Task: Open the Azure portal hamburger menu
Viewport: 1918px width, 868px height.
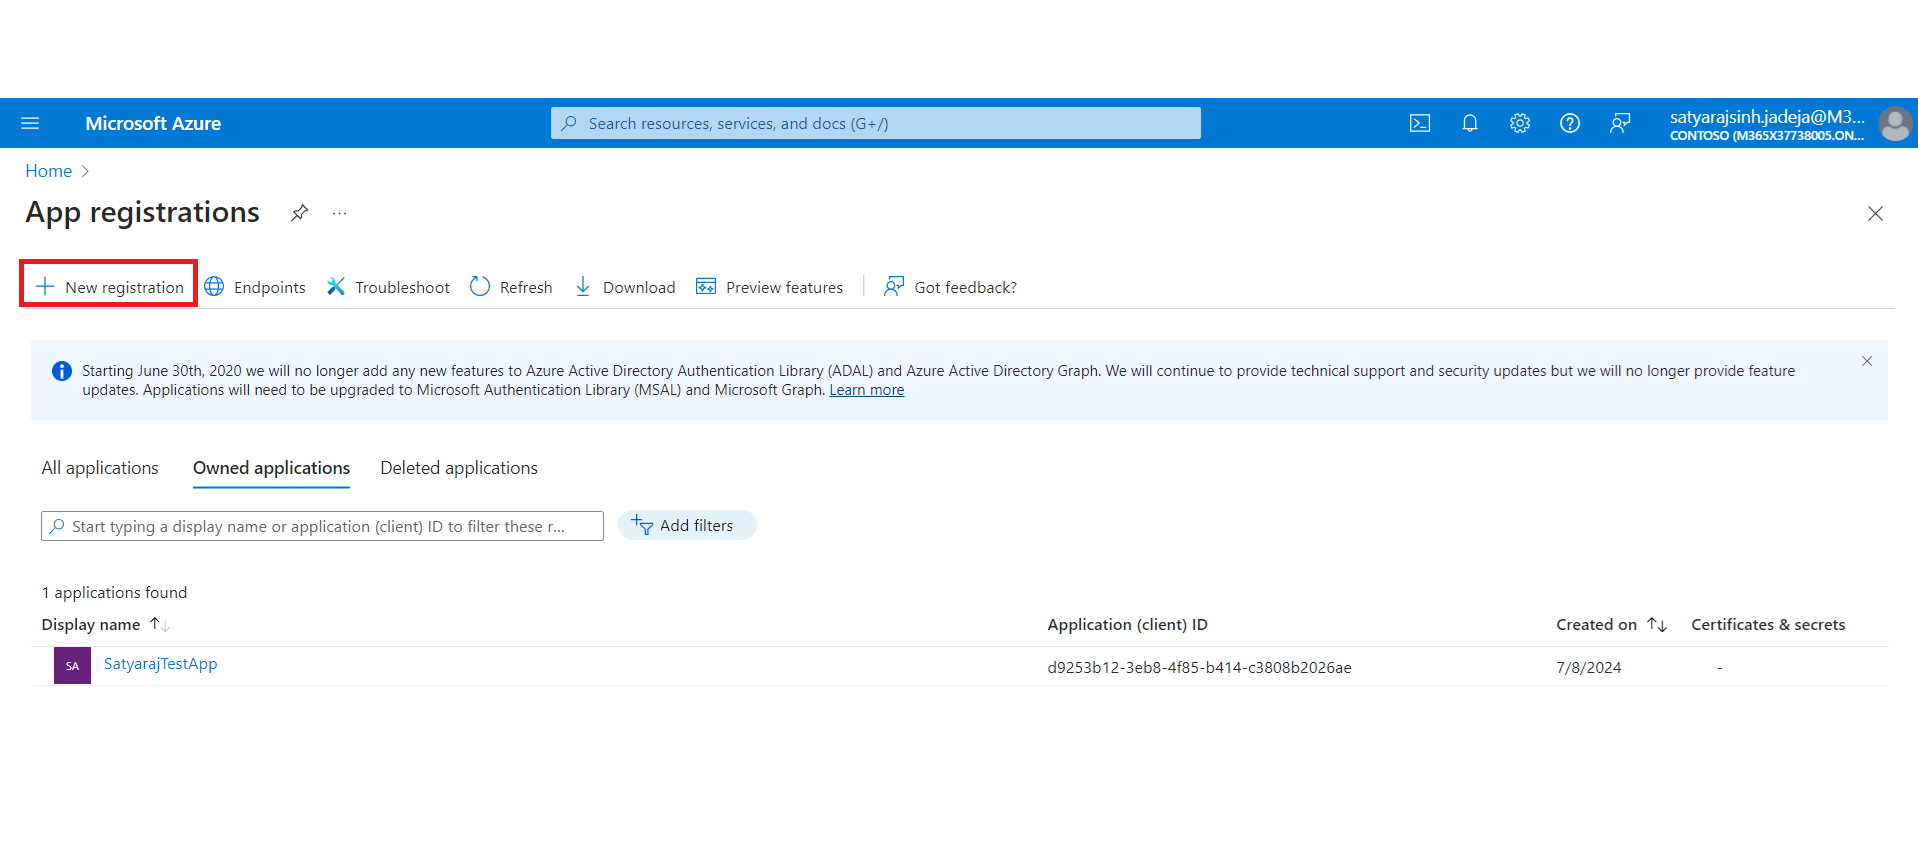Action: (x=30, y=123)
